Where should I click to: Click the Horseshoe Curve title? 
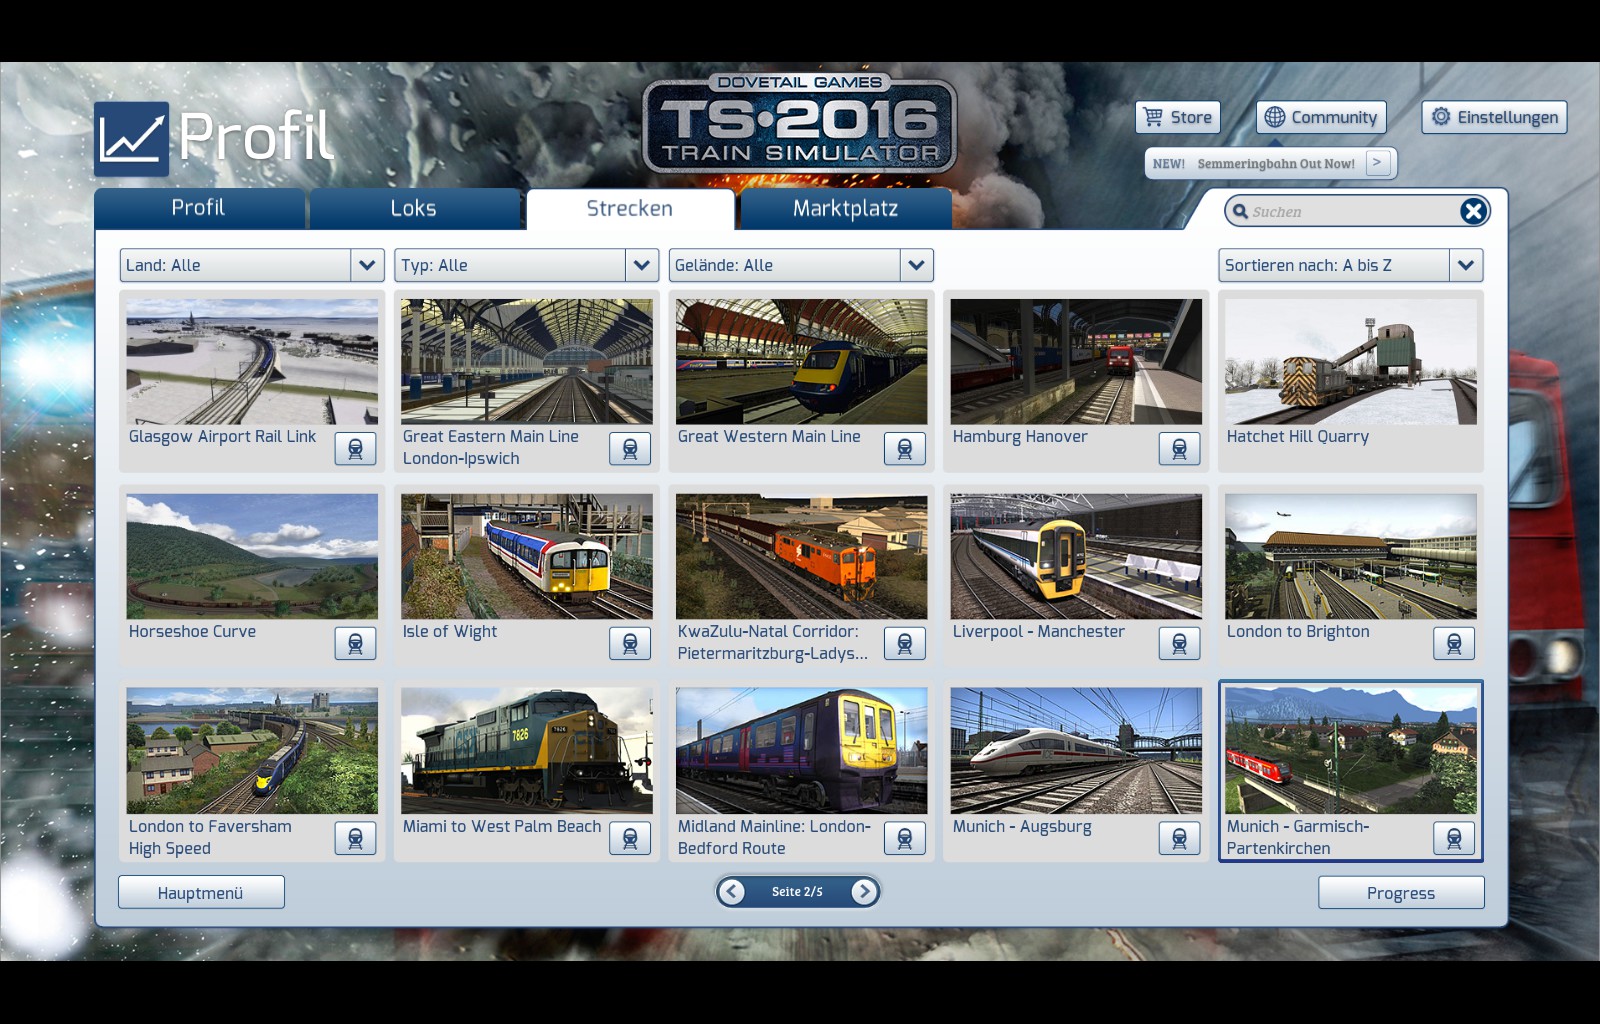pos(192,631)
